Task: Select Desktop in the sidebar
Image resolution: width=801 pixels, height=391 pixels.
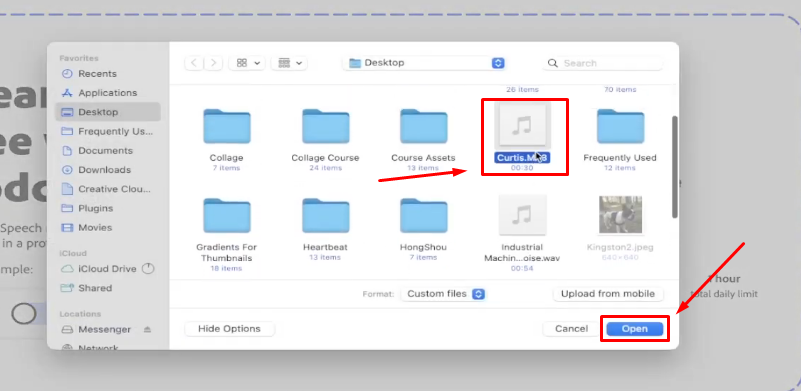Action: tap(108, 112)
